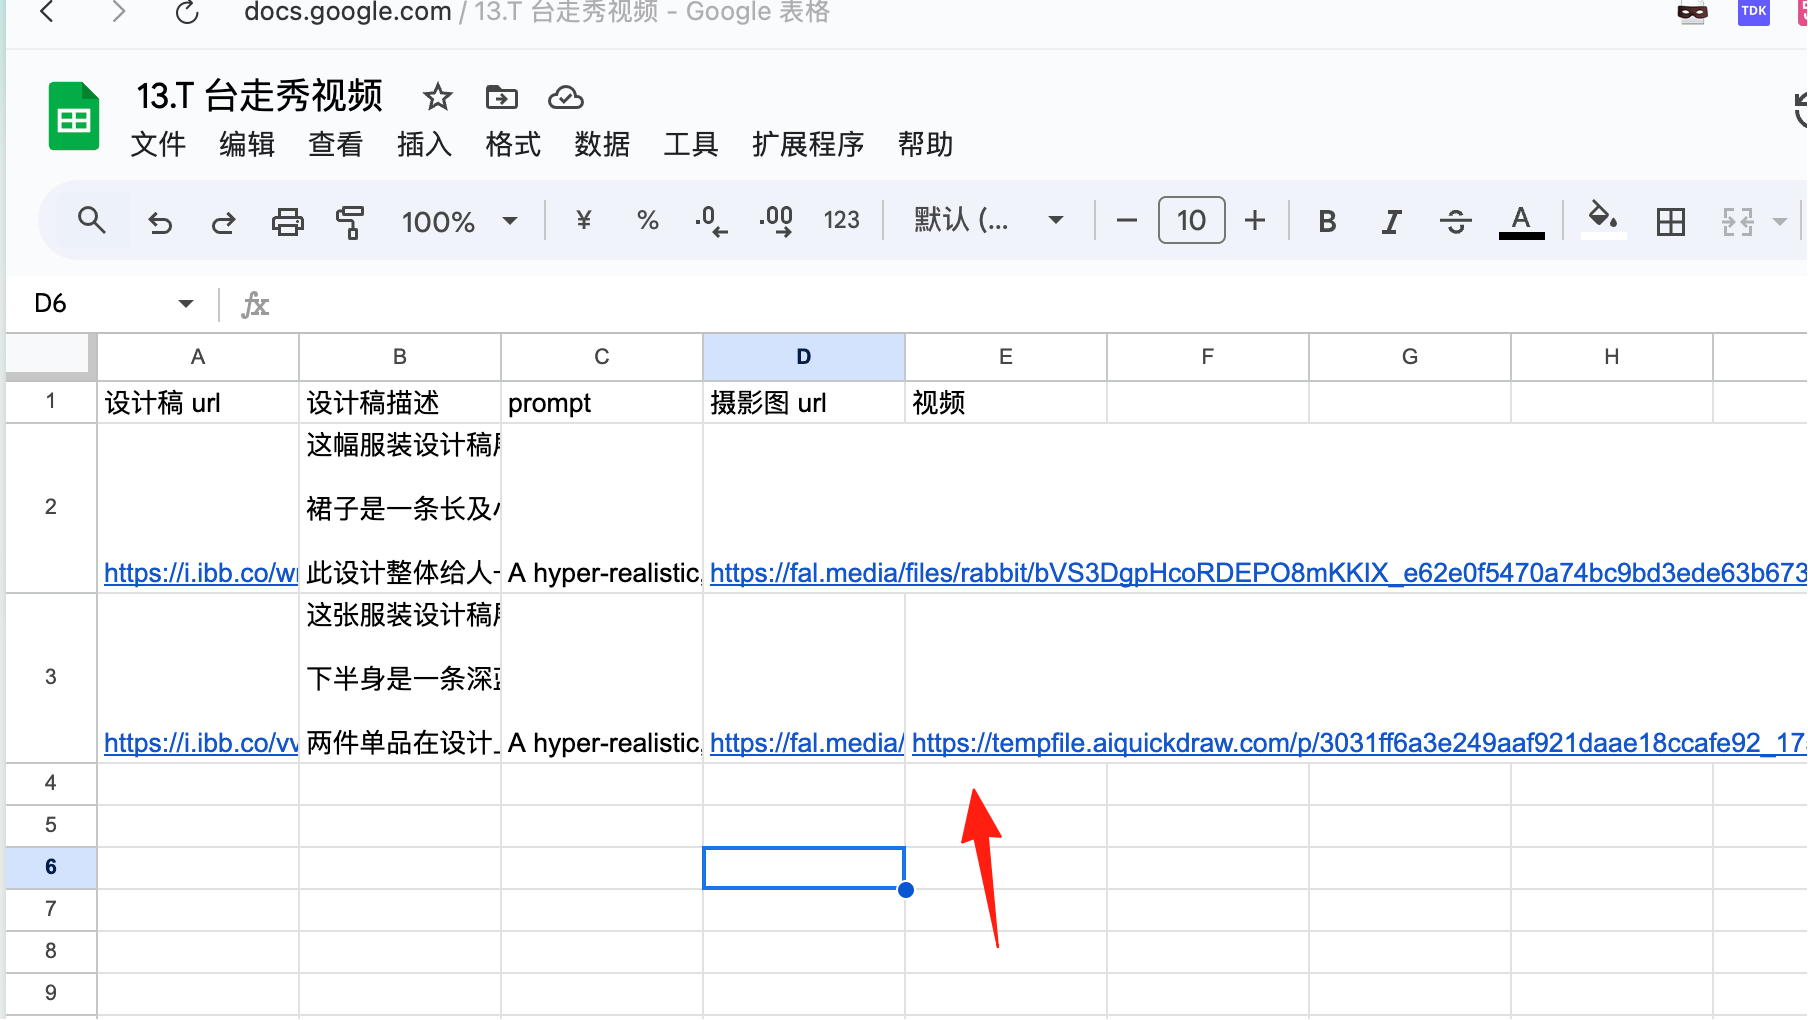Screen dimensions: 1808x1020
Task: Open the fill color paint bucket
Action: pos(1603,220)
